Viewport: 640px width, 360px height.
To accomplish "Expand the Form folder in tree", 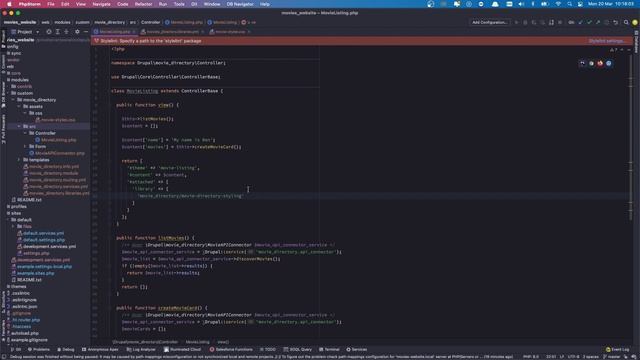I will click(25, 147).
